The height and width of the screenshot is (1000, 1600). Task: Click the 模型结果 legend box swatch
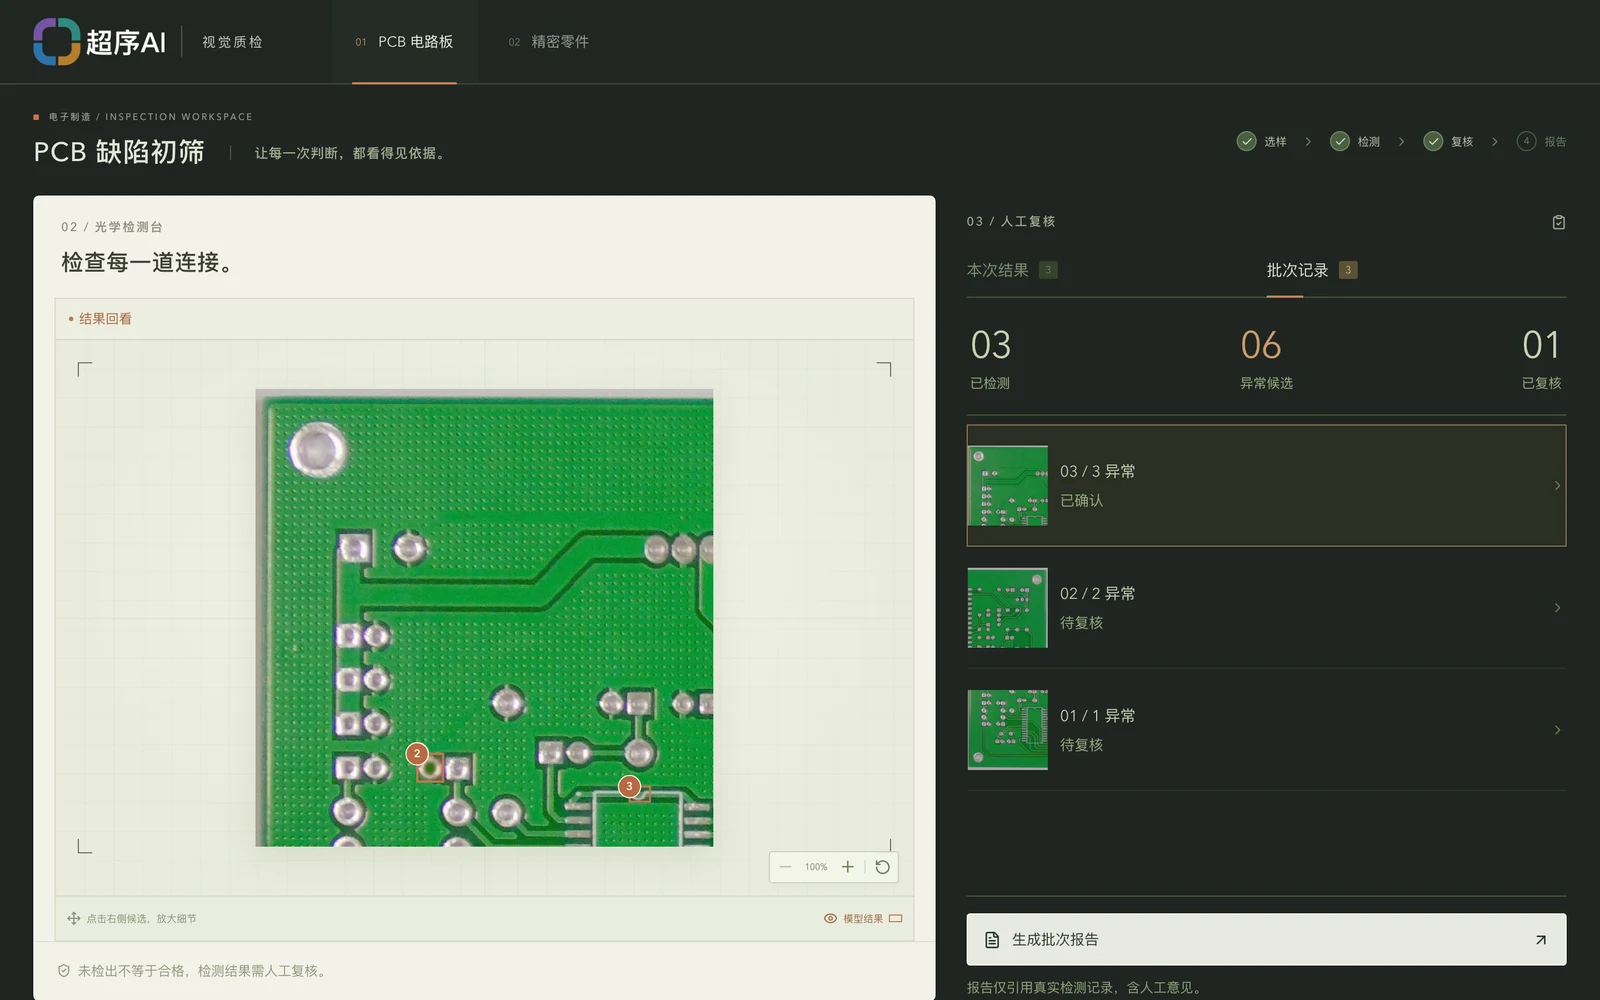(896, 918)
